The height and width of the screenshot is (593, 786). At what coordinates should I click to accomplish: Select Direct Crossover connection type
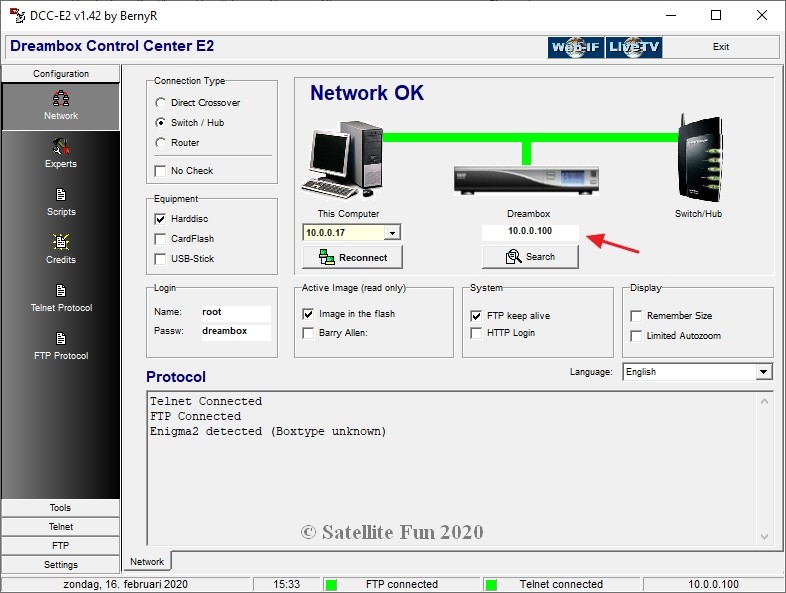click(x=160, y=103)
